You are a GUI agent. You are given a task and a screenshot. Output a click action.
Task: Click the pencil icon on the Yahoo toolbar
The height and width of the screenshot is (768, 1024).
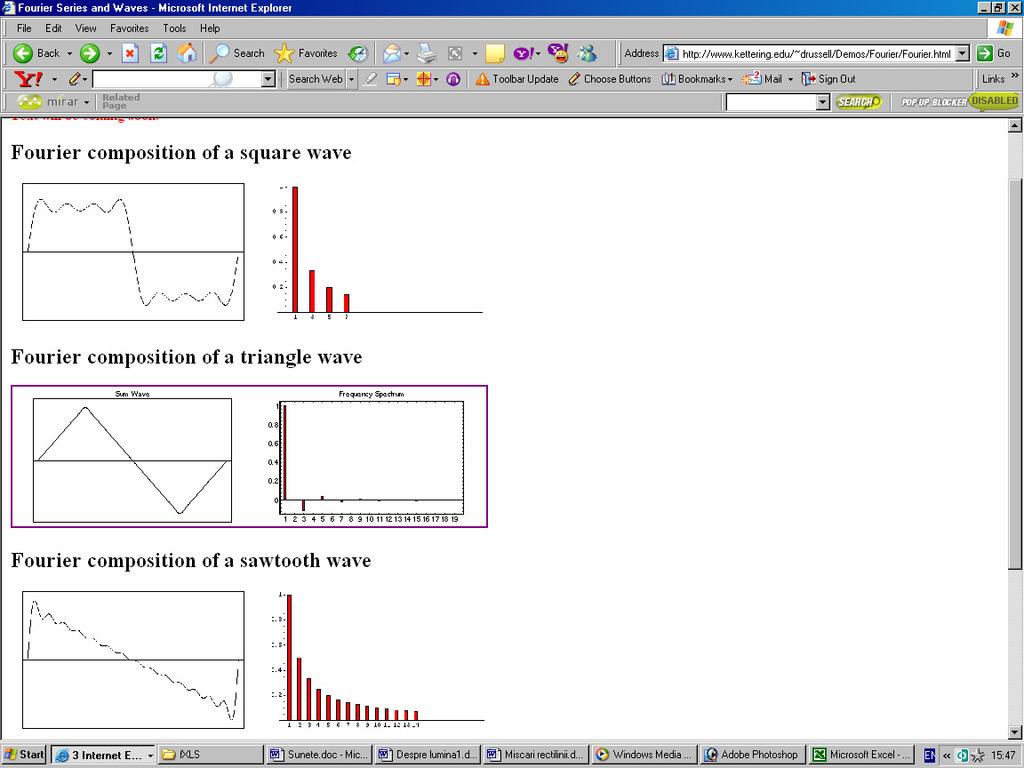tap(75, 79)
